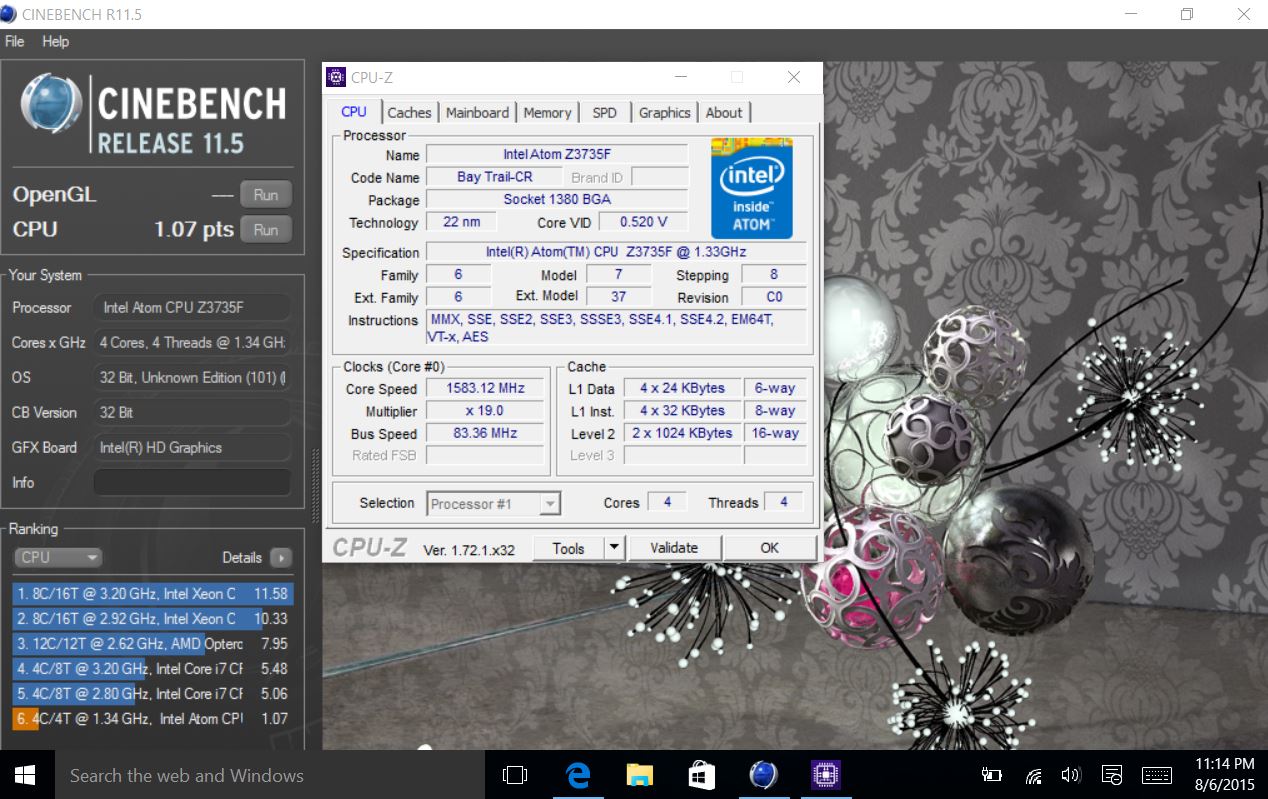Switch to CPU-Z taskbar icon
1268x799 pixels.
coord(826,775)
